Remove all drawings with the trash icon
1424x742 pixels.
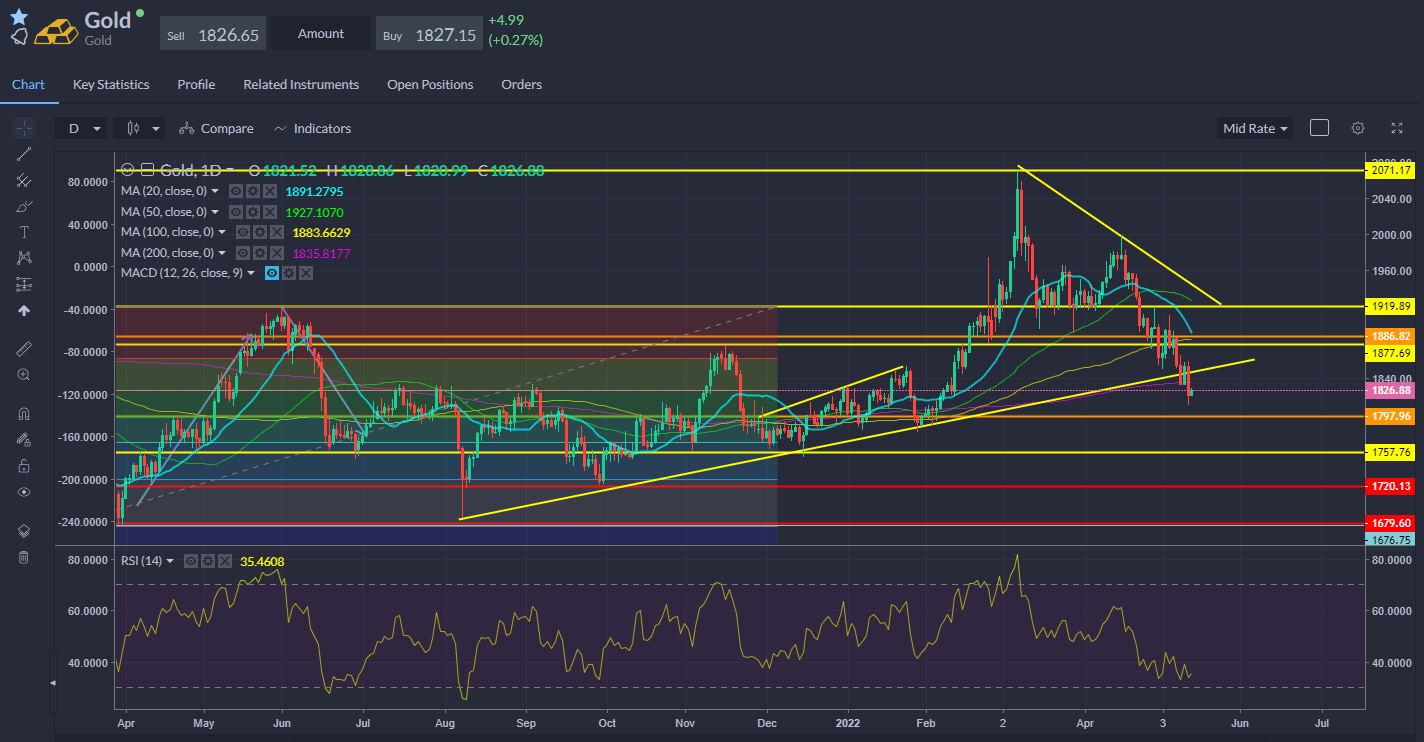click(24, 556)
